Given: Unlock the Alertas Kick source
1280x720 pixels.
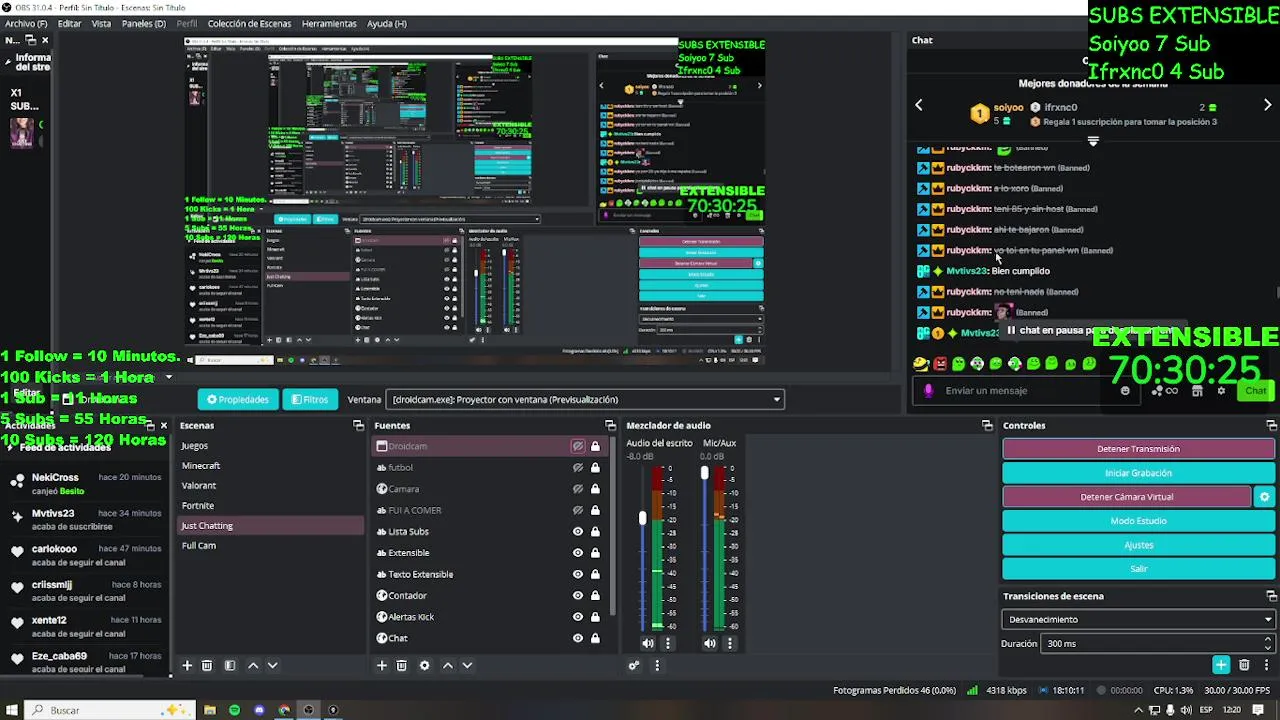Looking at the screenshot, I should [x=595, y=617].
